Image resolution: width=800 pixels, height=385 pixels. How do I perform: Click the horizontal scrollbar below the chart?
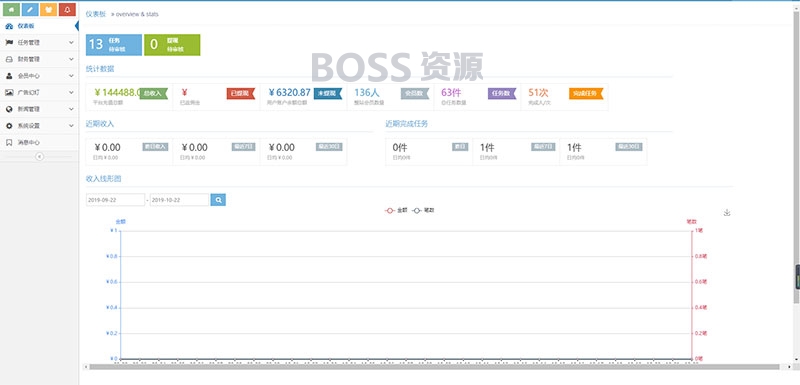tap(434, 367)
